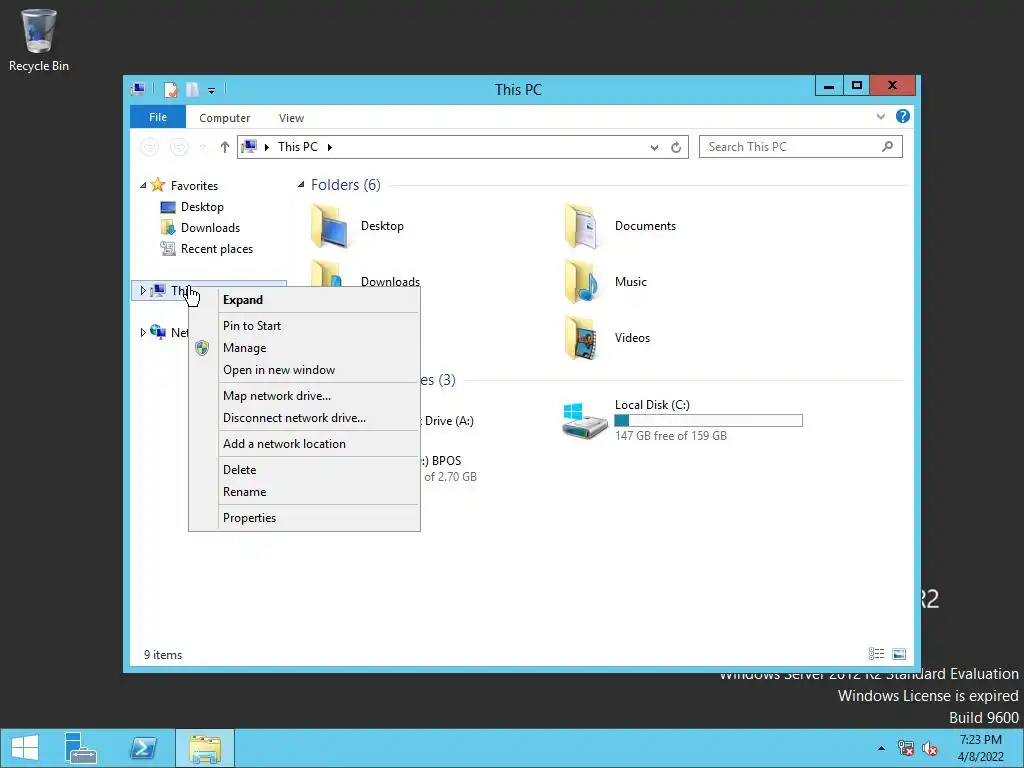Screen dimensions: 1024x768
Task: Launch PowerShell from the taskbar
Action: point(142,748)
